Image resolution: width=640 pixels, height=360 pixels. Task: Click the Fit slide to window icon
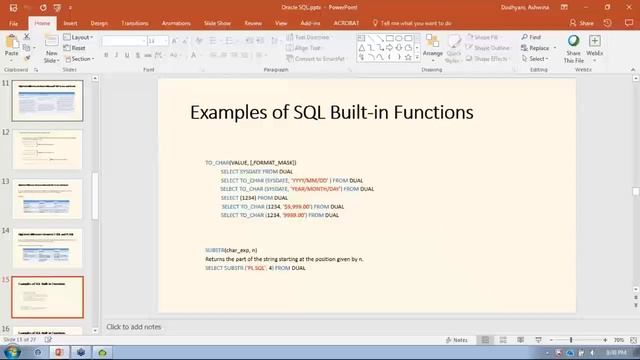click(x=633, y=340)
